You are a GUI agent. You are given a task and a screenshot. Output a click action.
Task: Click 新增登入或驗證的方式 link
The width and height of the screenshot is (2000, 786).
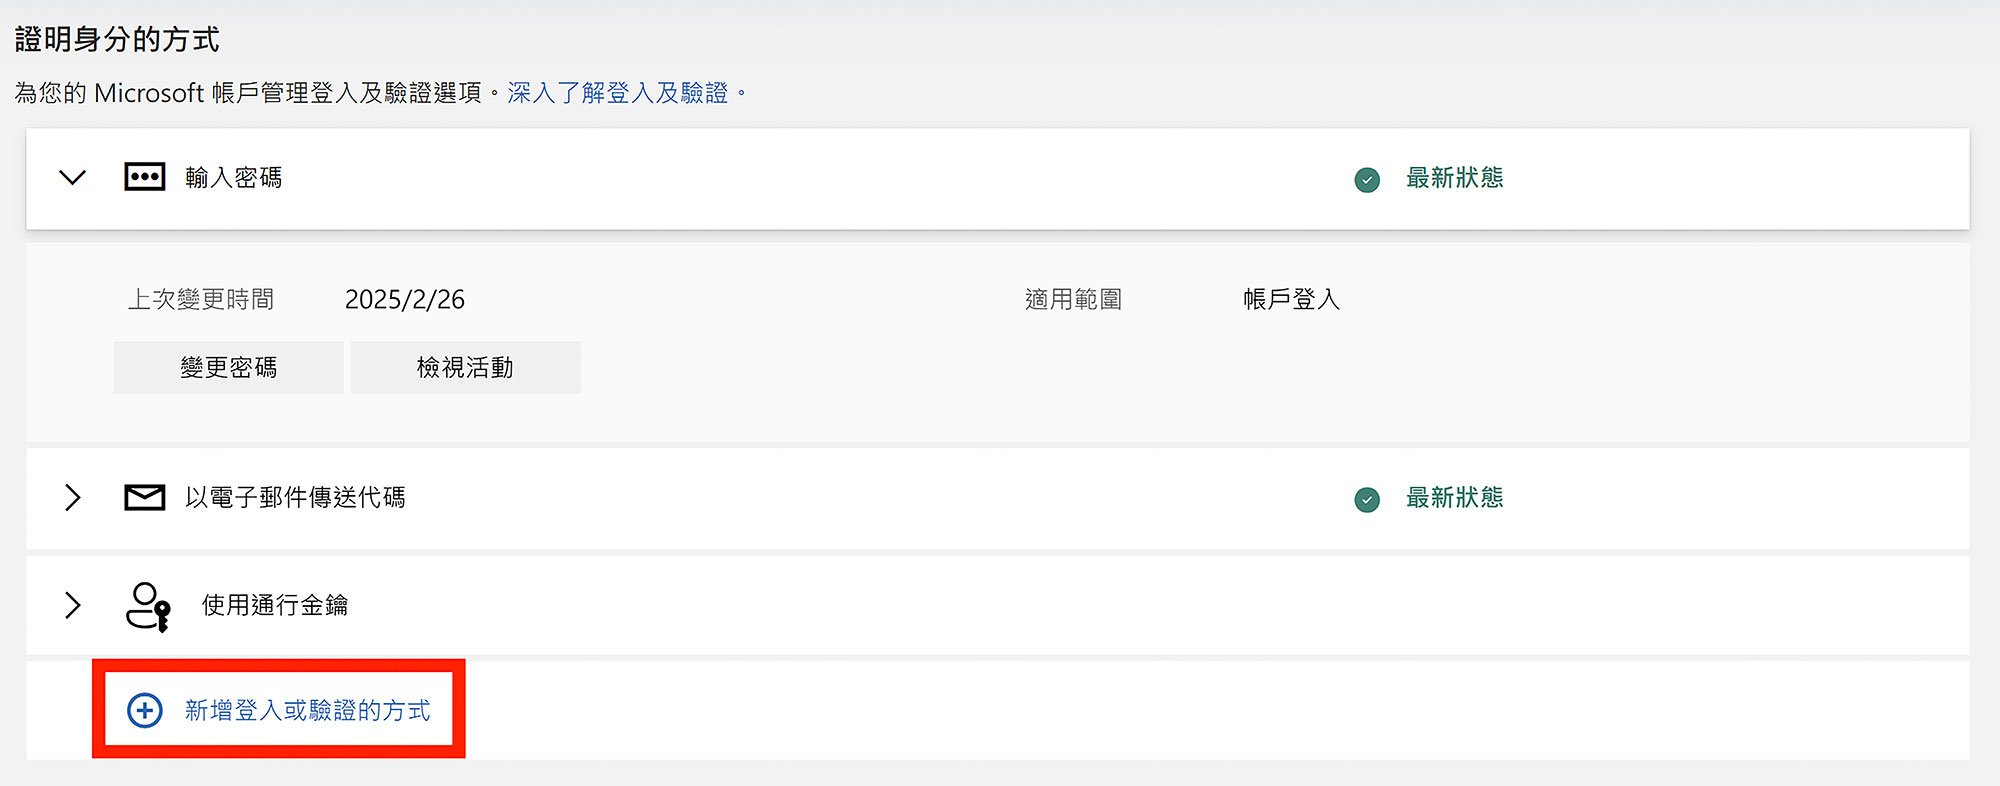(x=308, y=710)
